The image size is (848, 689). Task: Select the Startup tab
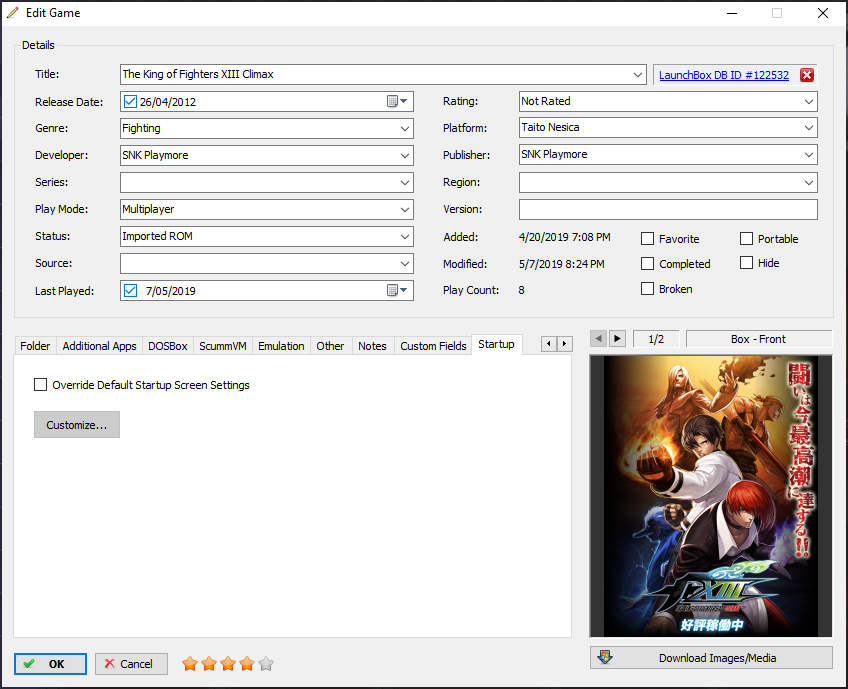pyautogui.click(x=496, y=344)
